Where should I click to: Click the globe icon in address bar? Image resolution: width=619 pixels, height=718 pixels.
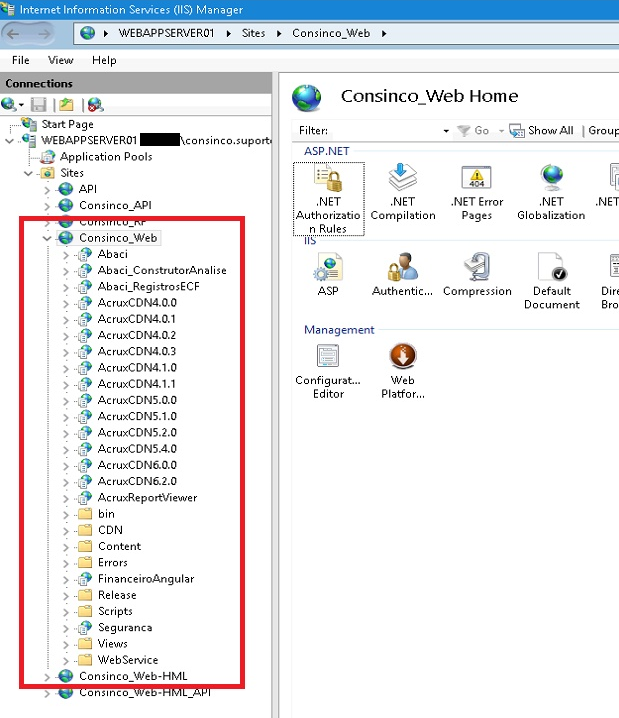87,33
